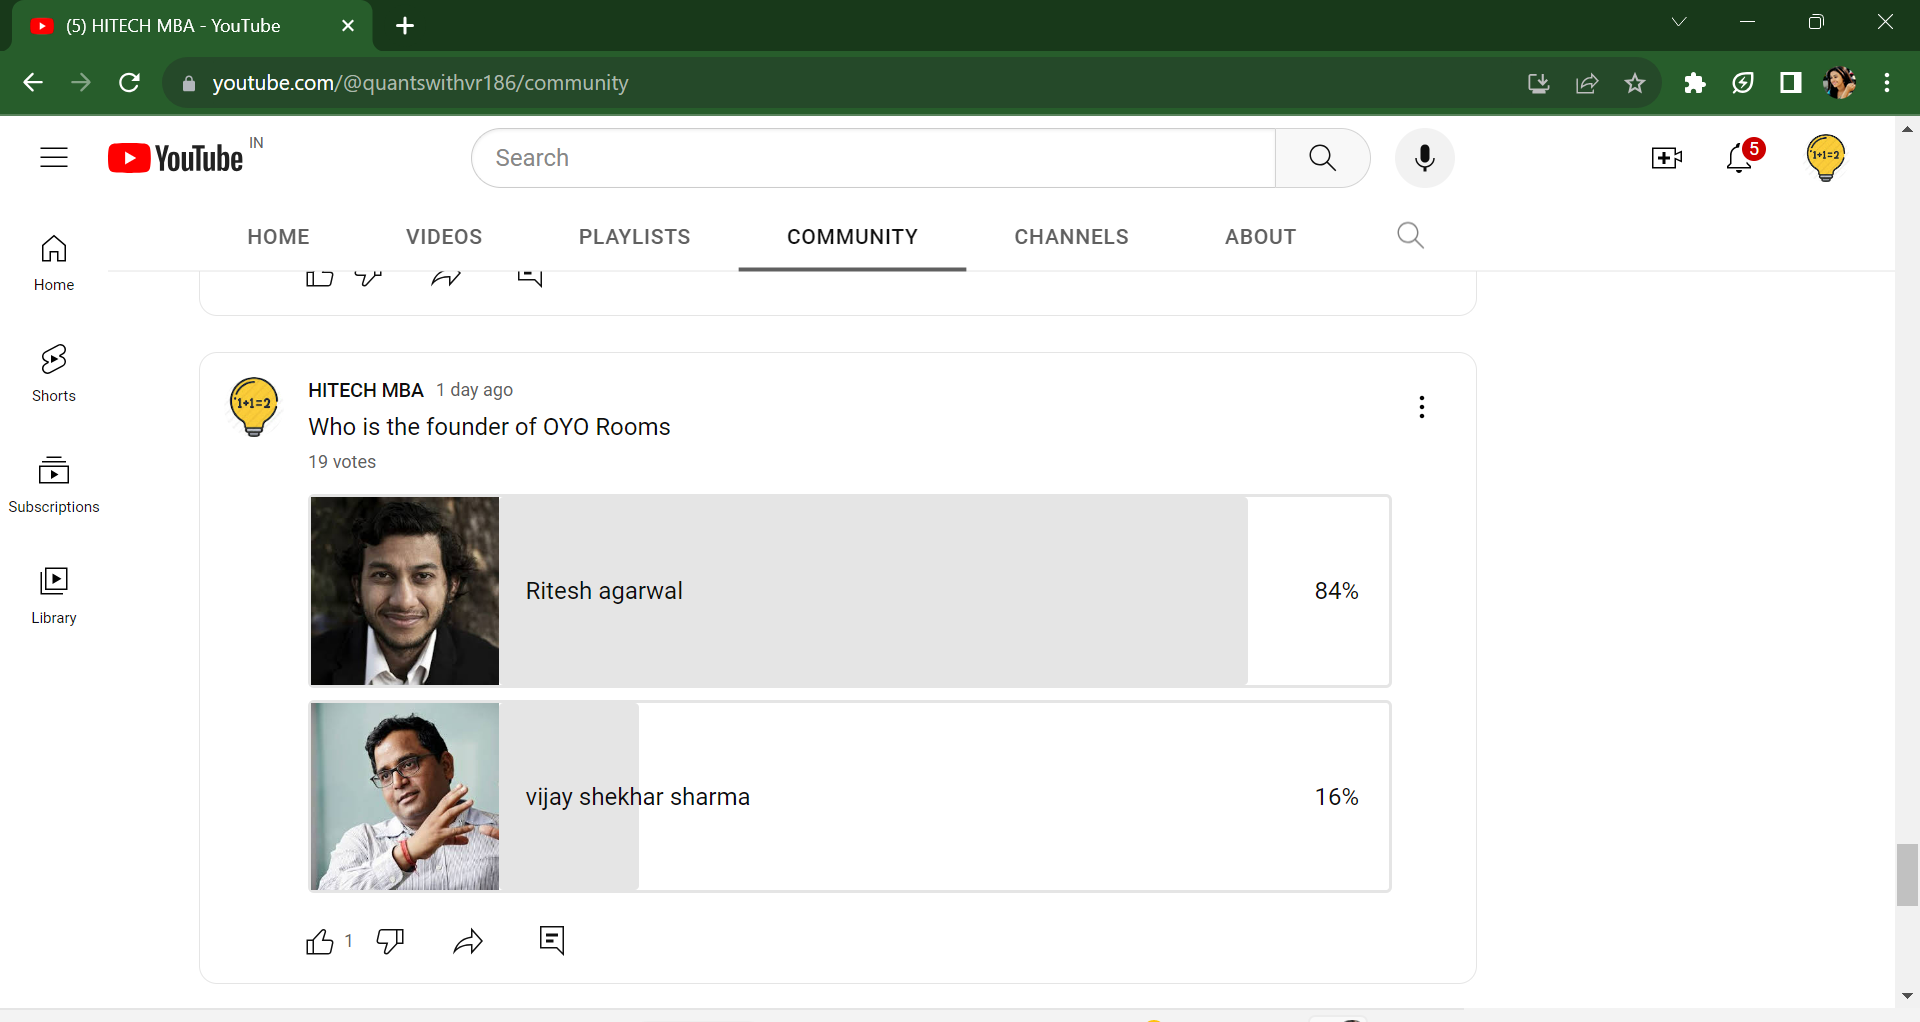Click the YouTube logo

point(176,158)
